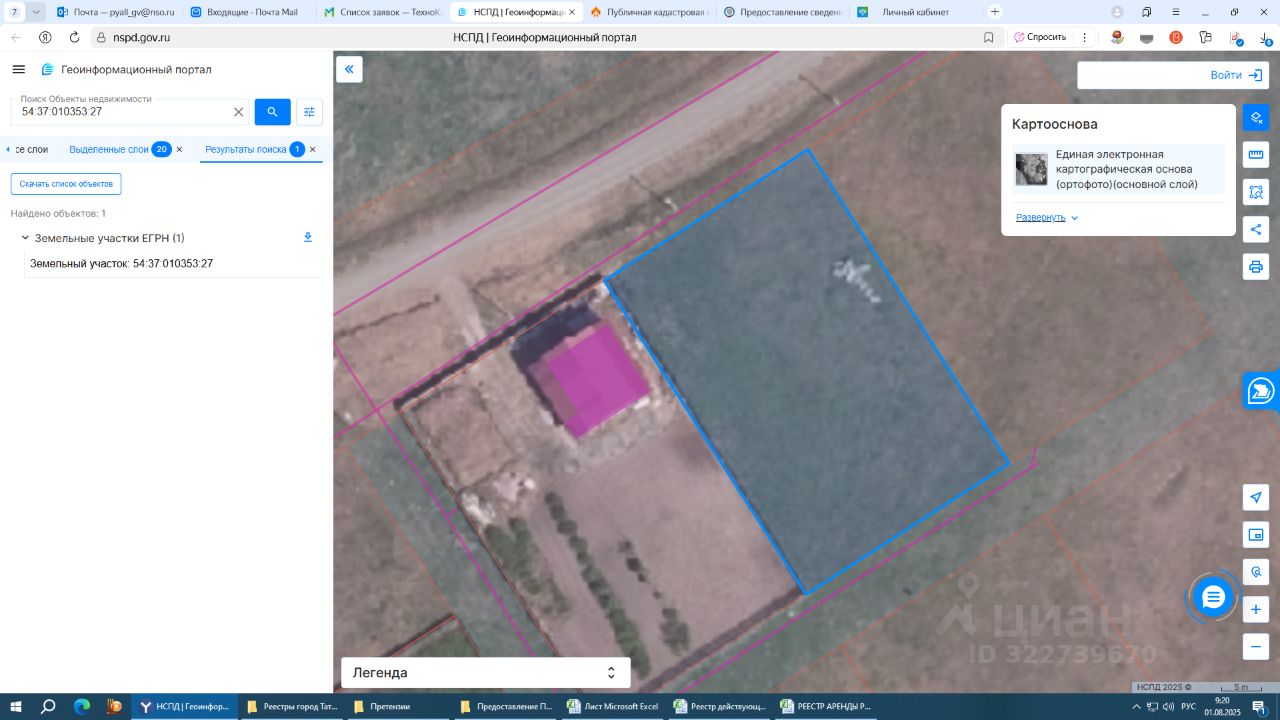The image size is (1280, 720).
Task: Open the blue side assistant tab
Action: (x=1261, y=391)
